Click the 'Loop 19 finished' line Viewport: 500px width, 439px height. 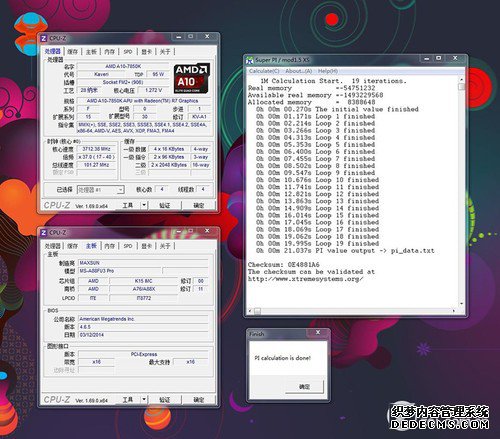pyautogui.click(x=317, y=244)
